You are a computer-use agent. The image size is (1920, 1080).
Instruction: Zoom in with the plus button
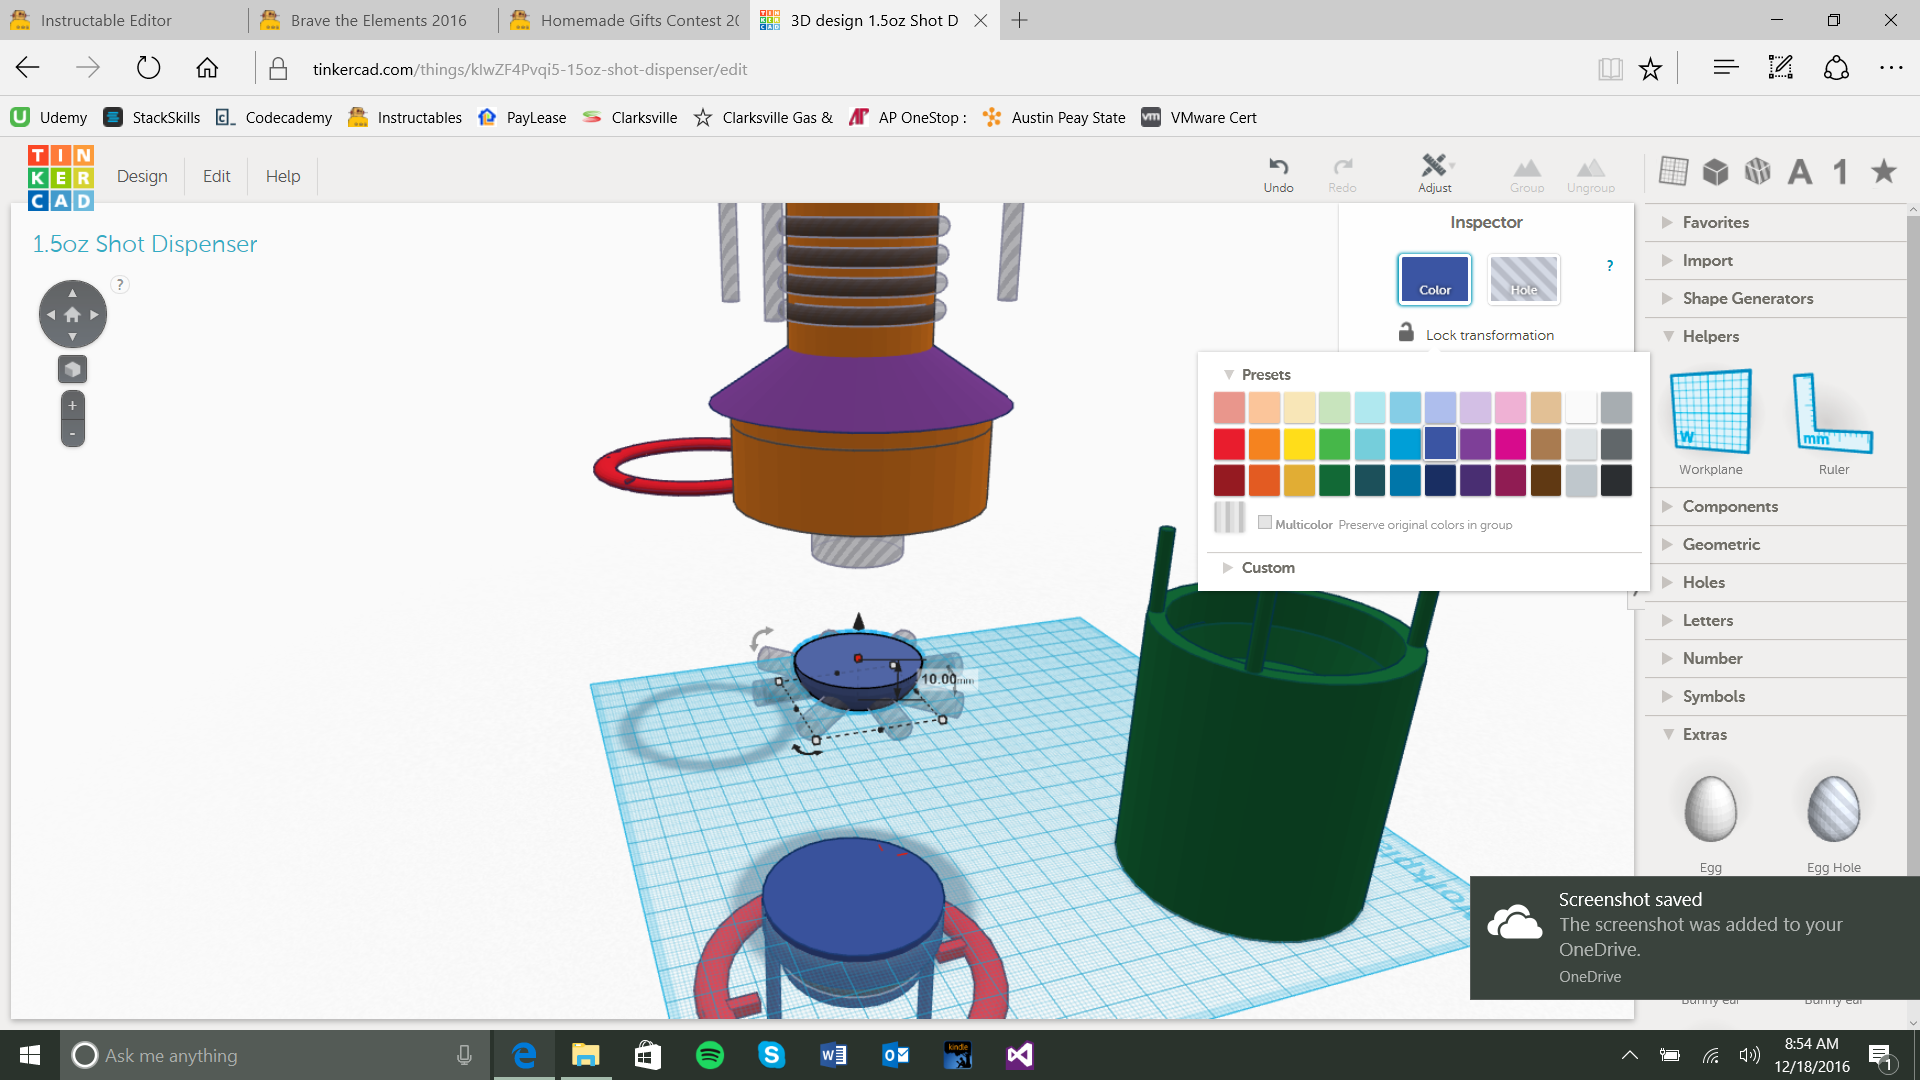(72, 406)
